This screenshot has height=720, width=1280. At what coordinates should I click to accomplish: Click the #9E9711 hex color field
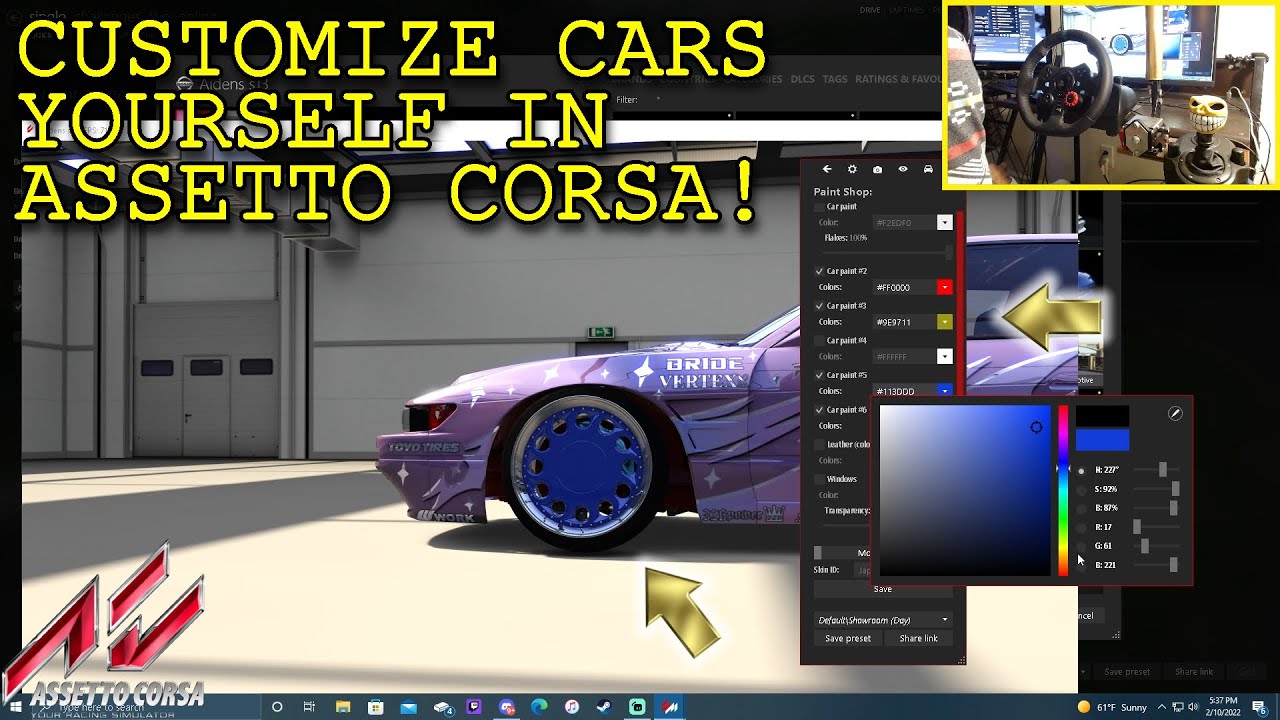pyautogui.click(x=904, y=322)
